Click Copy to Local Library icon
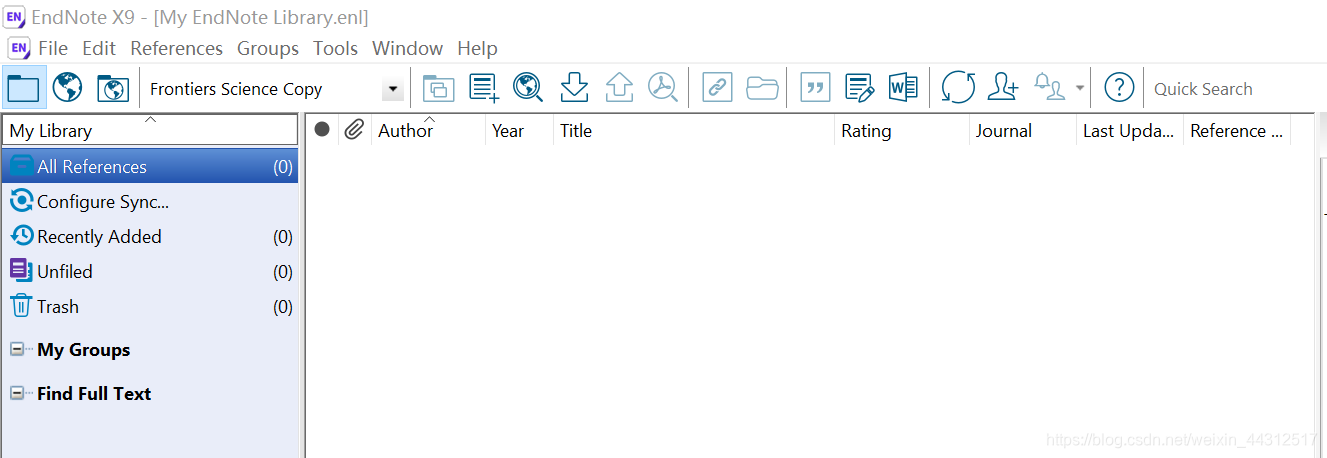This screenshot has width=1327, height=458. click(438, 88)
